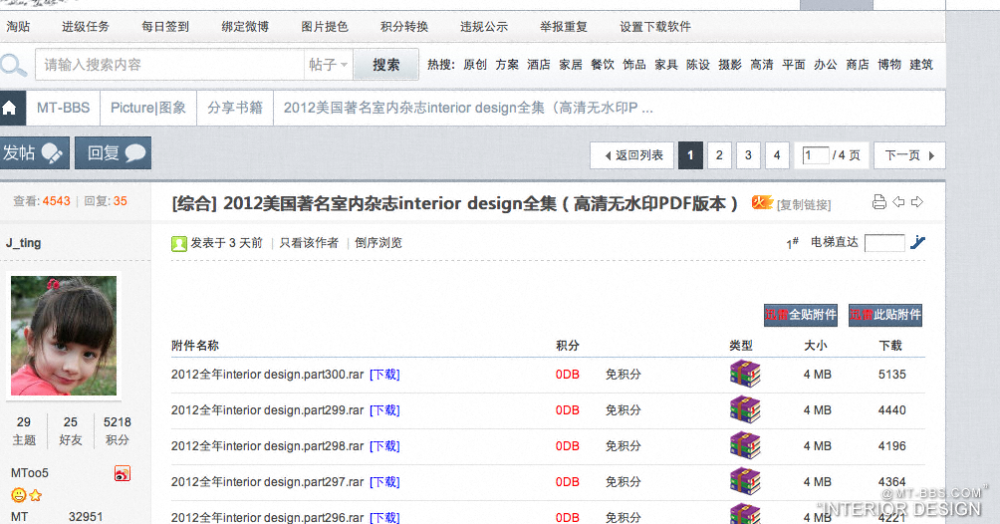Click the 发帖 new post button
Screen dimensions: 1000x524
point(34,153)
